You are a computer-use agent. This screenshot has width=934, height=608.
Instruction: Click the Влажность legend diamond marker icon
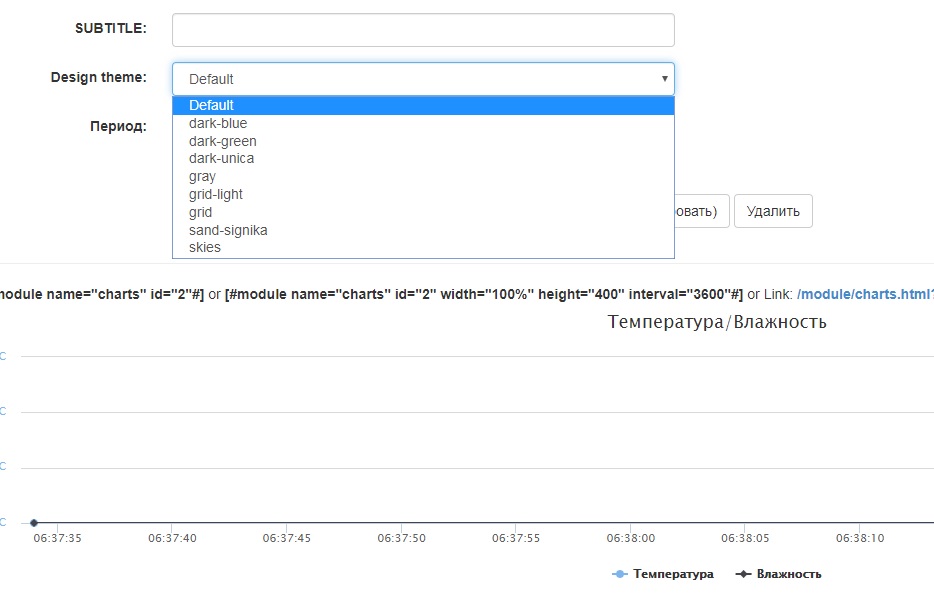743,574
